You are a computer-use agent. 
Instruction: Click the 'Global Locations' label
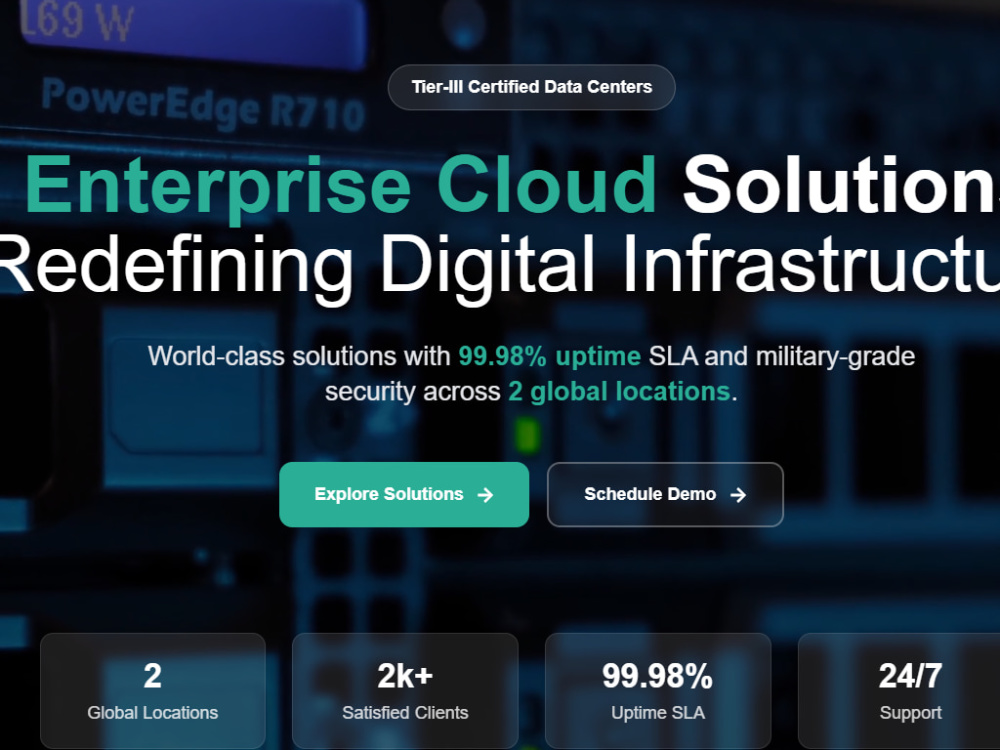coord(152,712)
